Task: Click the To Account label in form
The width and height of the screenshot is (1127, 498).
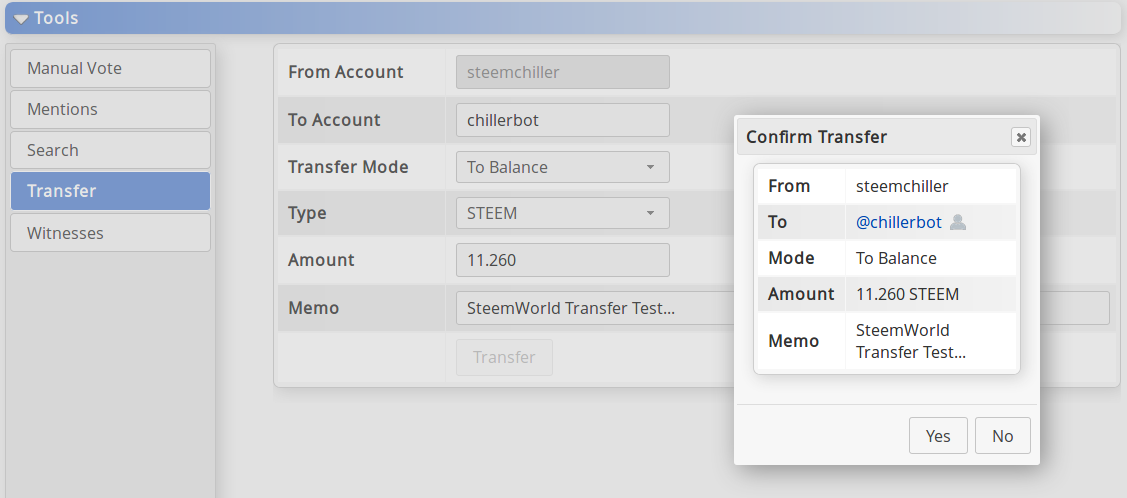Action: click(334, 120)
